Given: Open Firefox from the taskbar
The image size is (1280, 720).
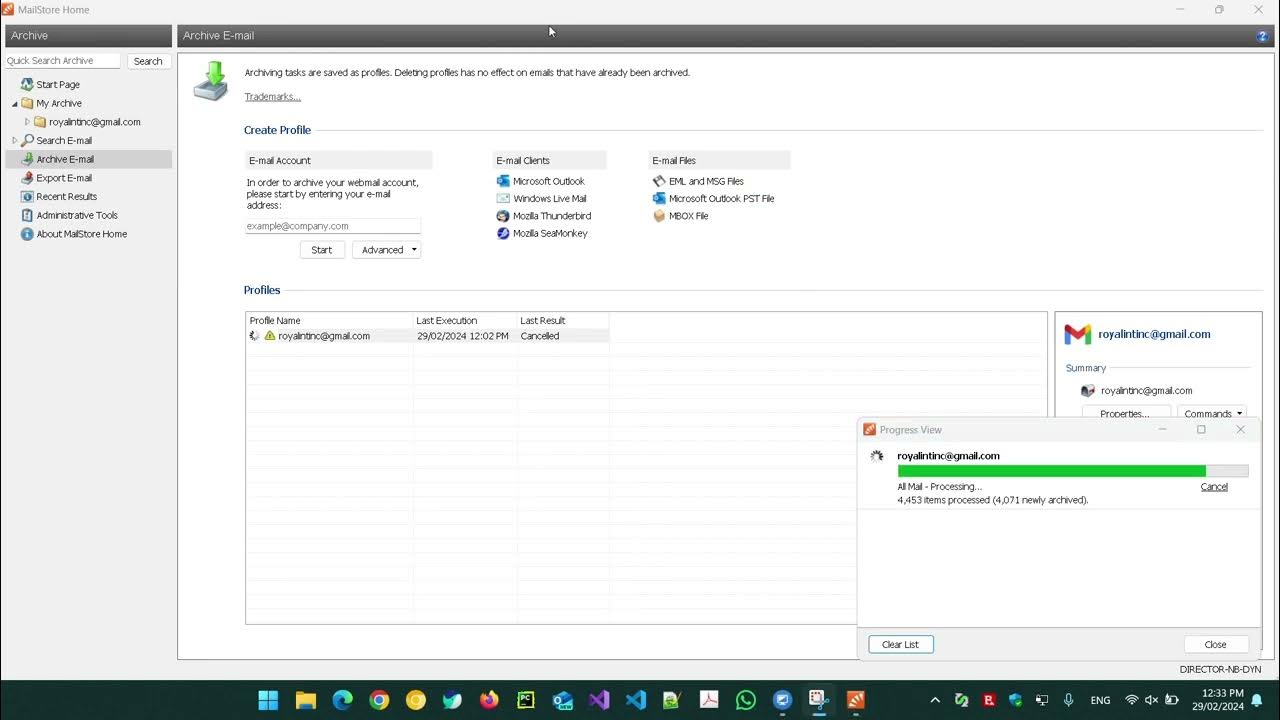Looking at the screenshot, I should [489, 700].
